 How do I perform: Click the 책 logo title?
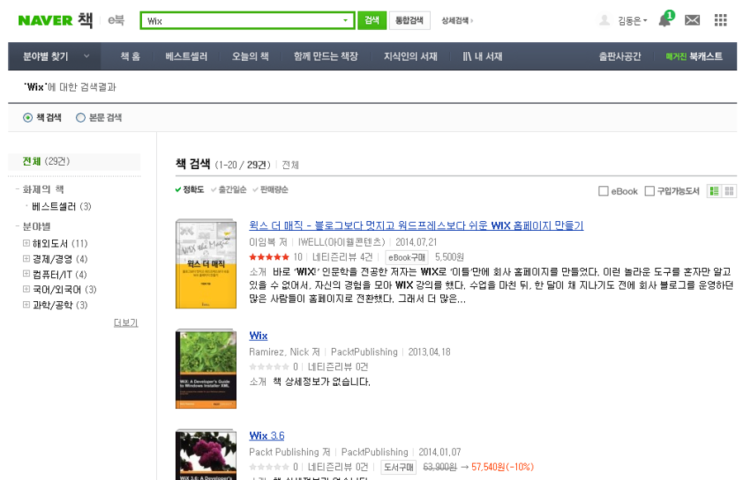pyautogui.click(x=85, y=20)
